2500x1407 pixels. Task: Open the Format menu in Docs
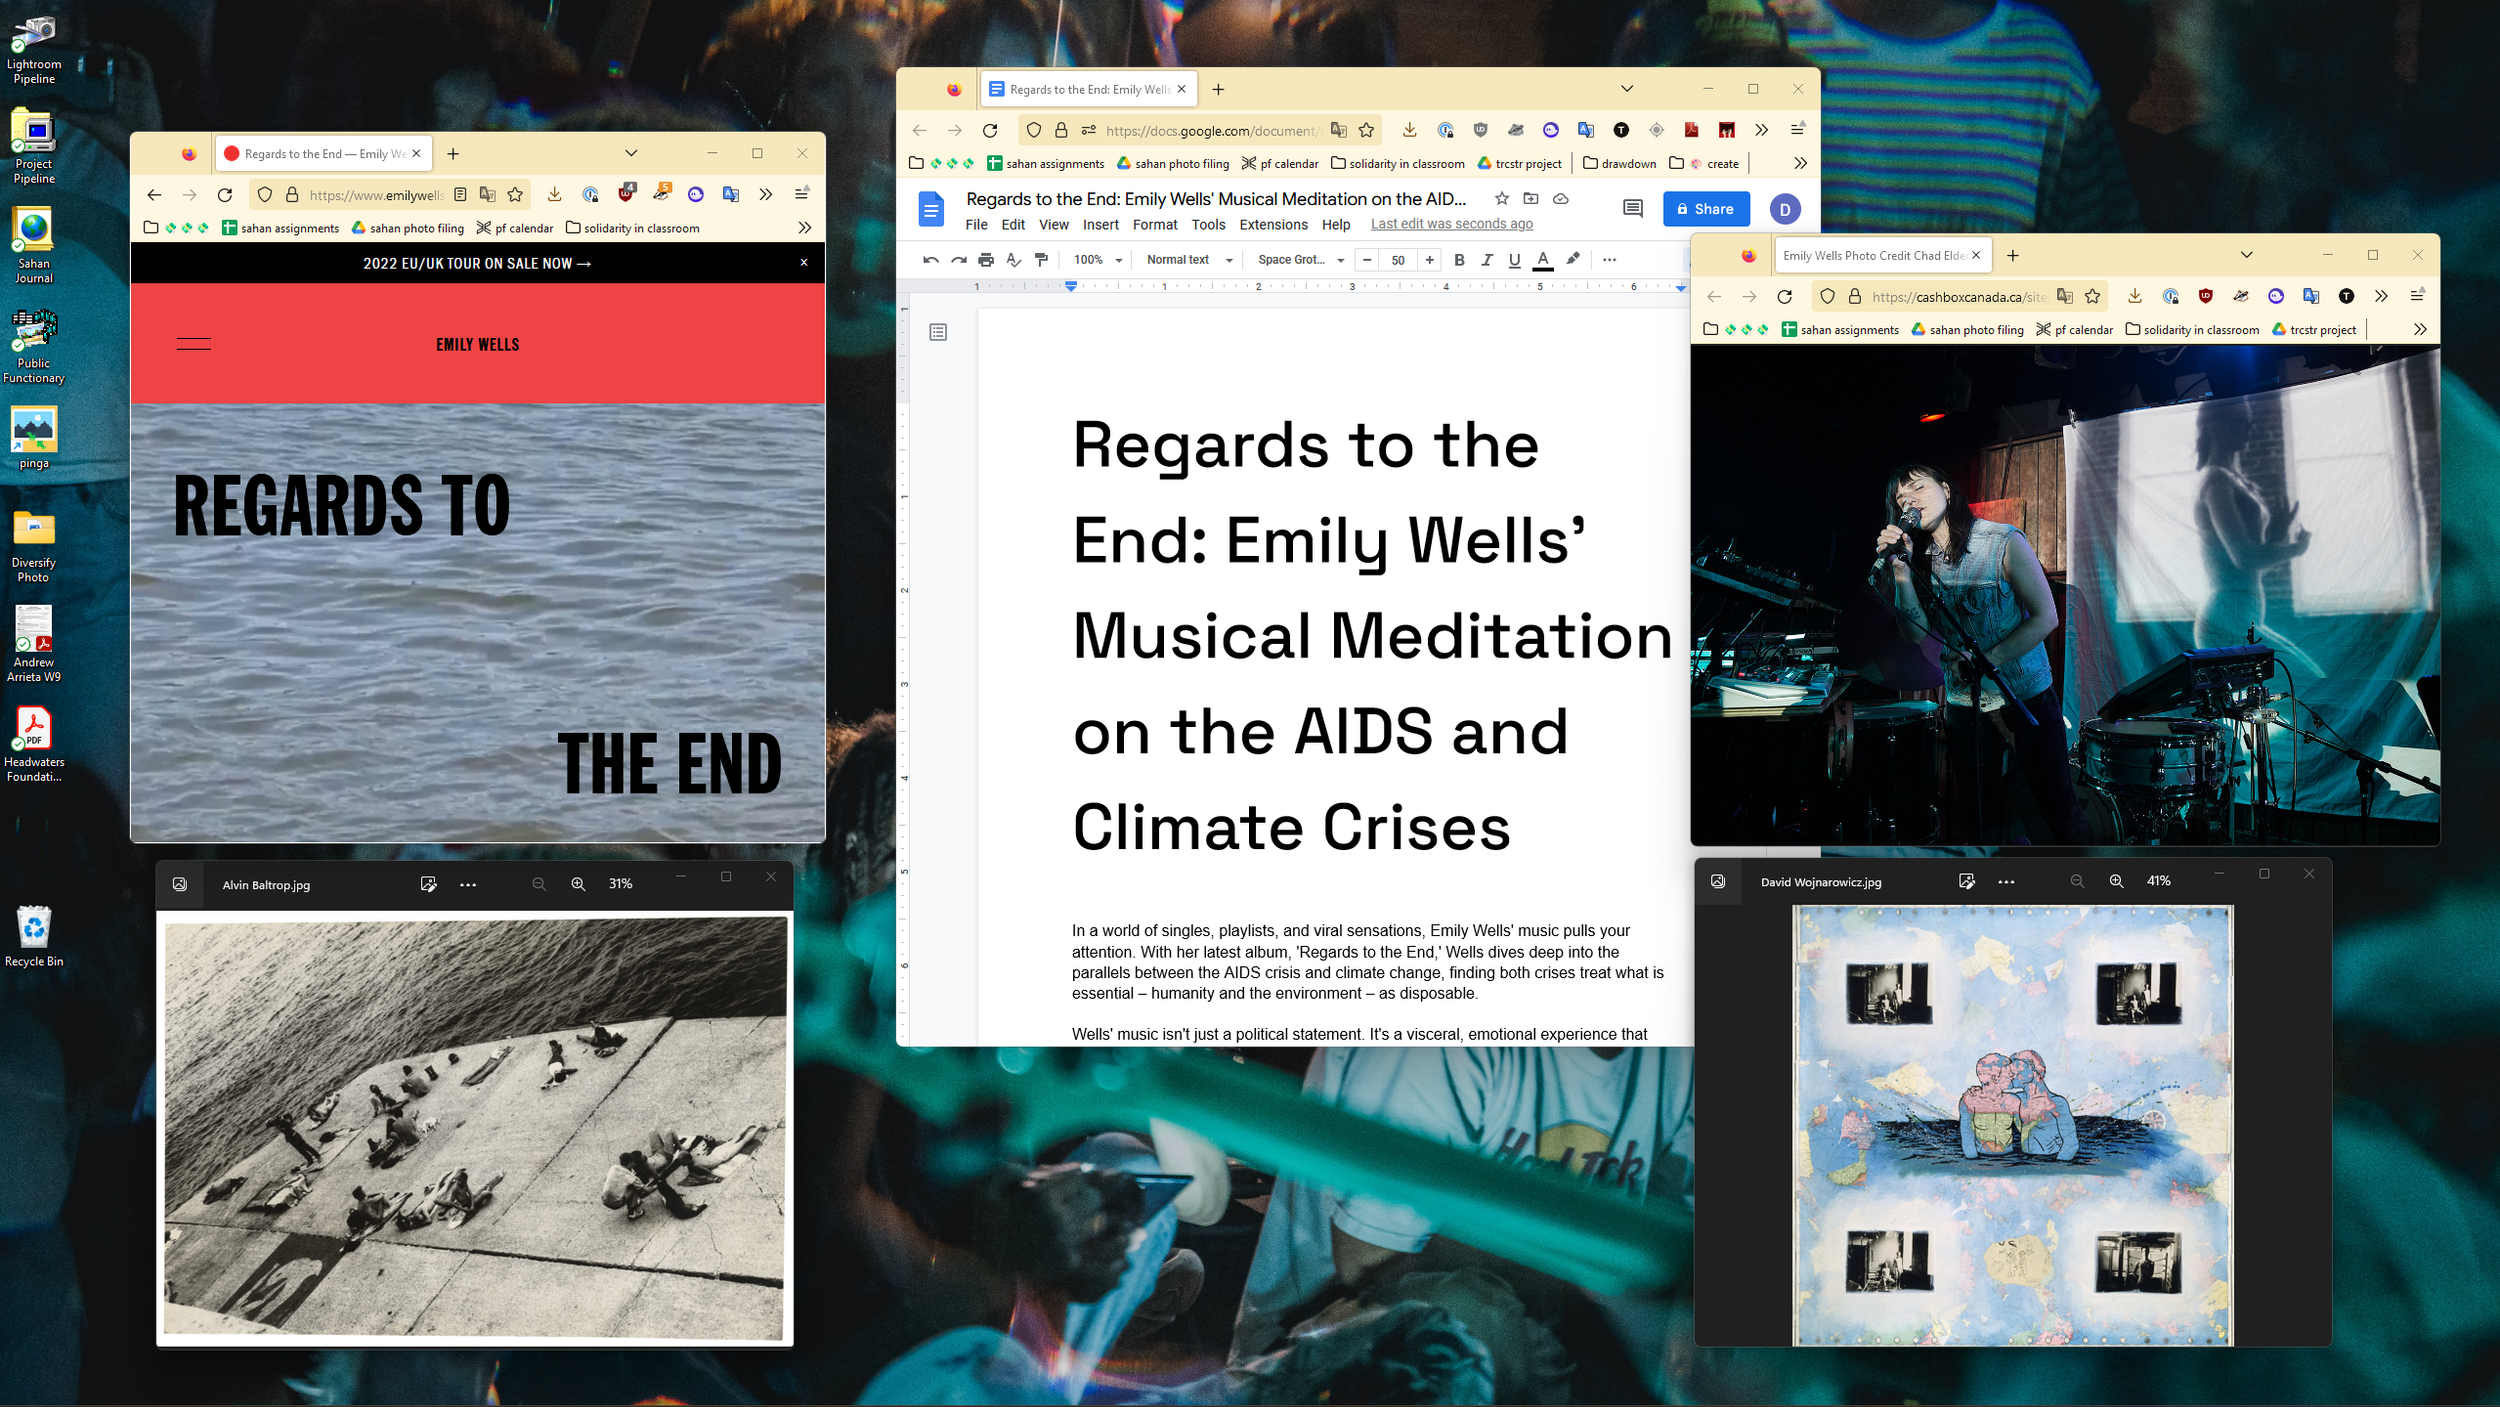1154,225
